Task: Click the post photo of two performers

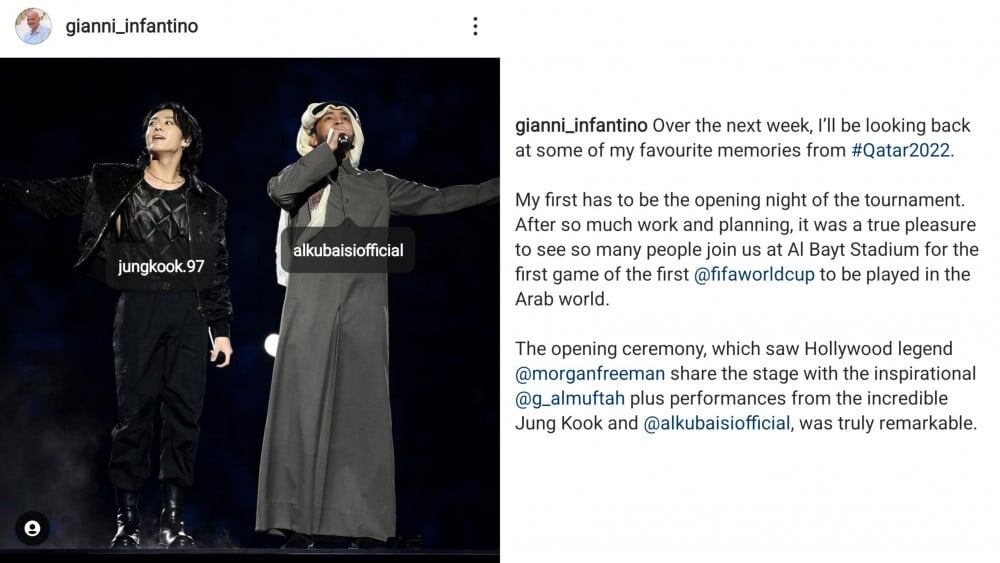Action: [250, 309]
